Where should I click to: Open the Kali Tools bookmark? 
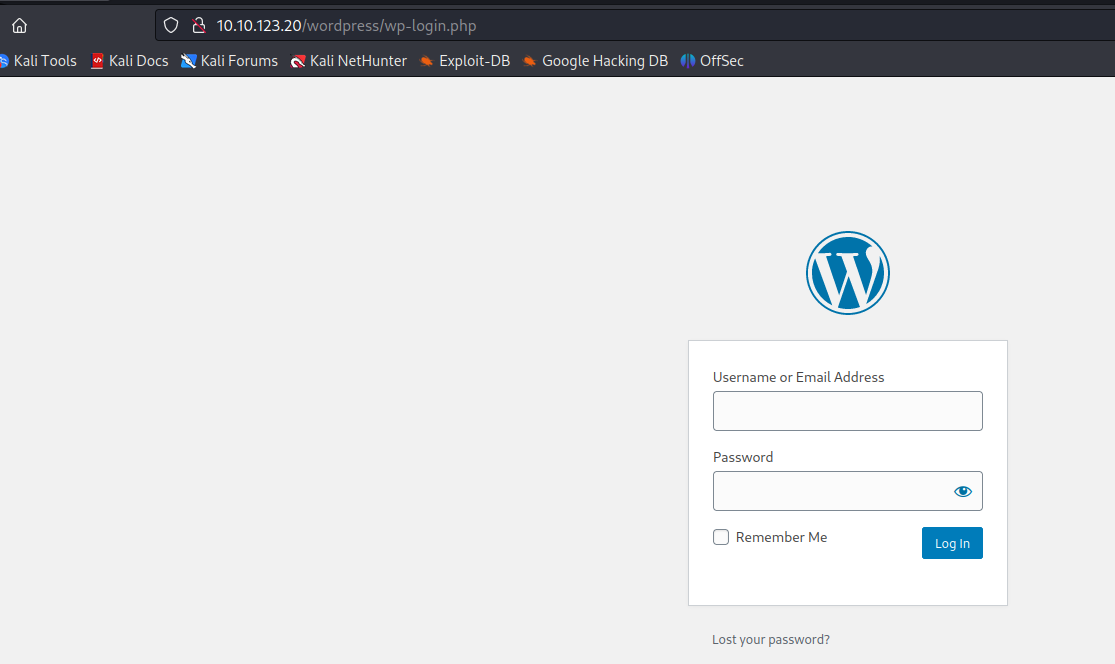(38, 61)
